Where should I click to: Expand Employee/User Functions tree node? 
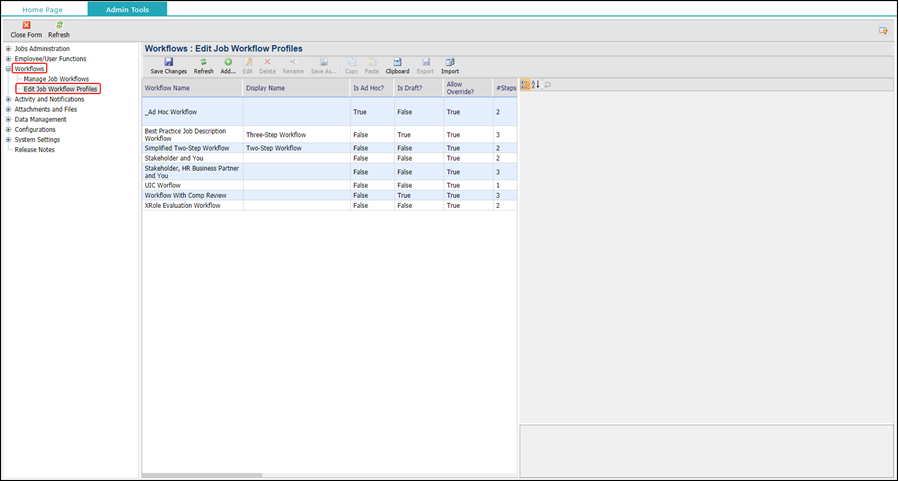(x=9, y=58)
